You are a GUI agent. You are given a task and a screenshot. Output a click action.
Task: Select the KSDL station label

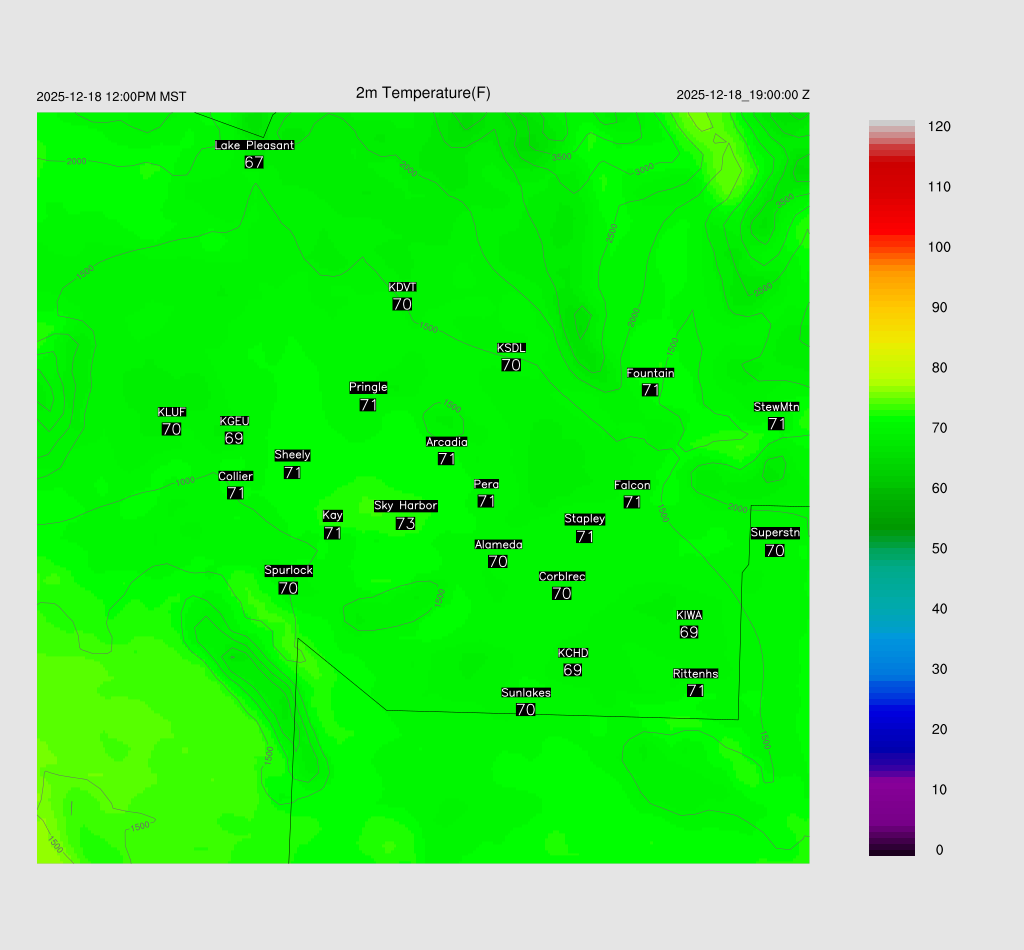511,348
